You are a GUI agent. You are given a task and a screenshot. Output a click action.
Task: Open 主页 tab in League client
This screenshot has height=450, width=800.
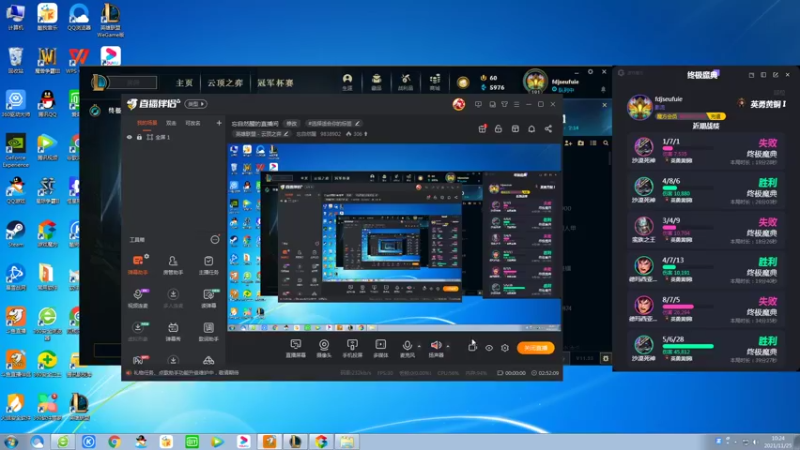(x=184, y=83)
